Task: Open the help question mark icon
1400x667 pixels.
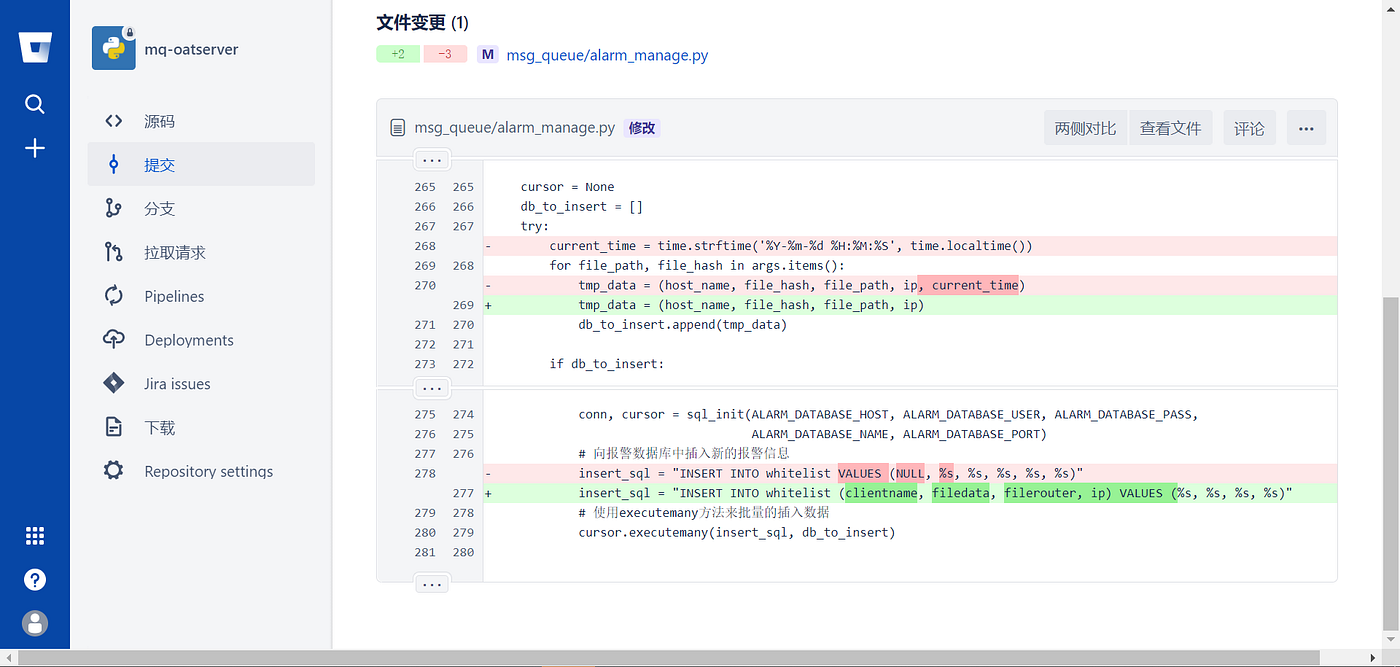Action: 34,580
